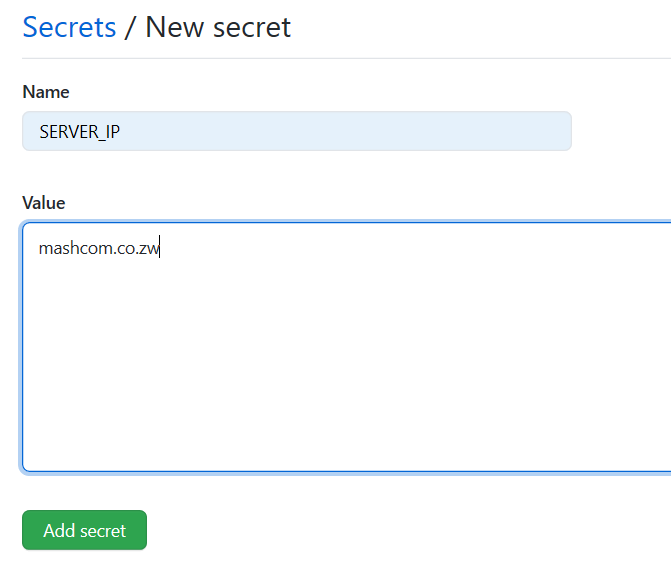Click before the 'm' of mashcom.co.zw
This screenshot has height=587, width=671.
point(39,249)
